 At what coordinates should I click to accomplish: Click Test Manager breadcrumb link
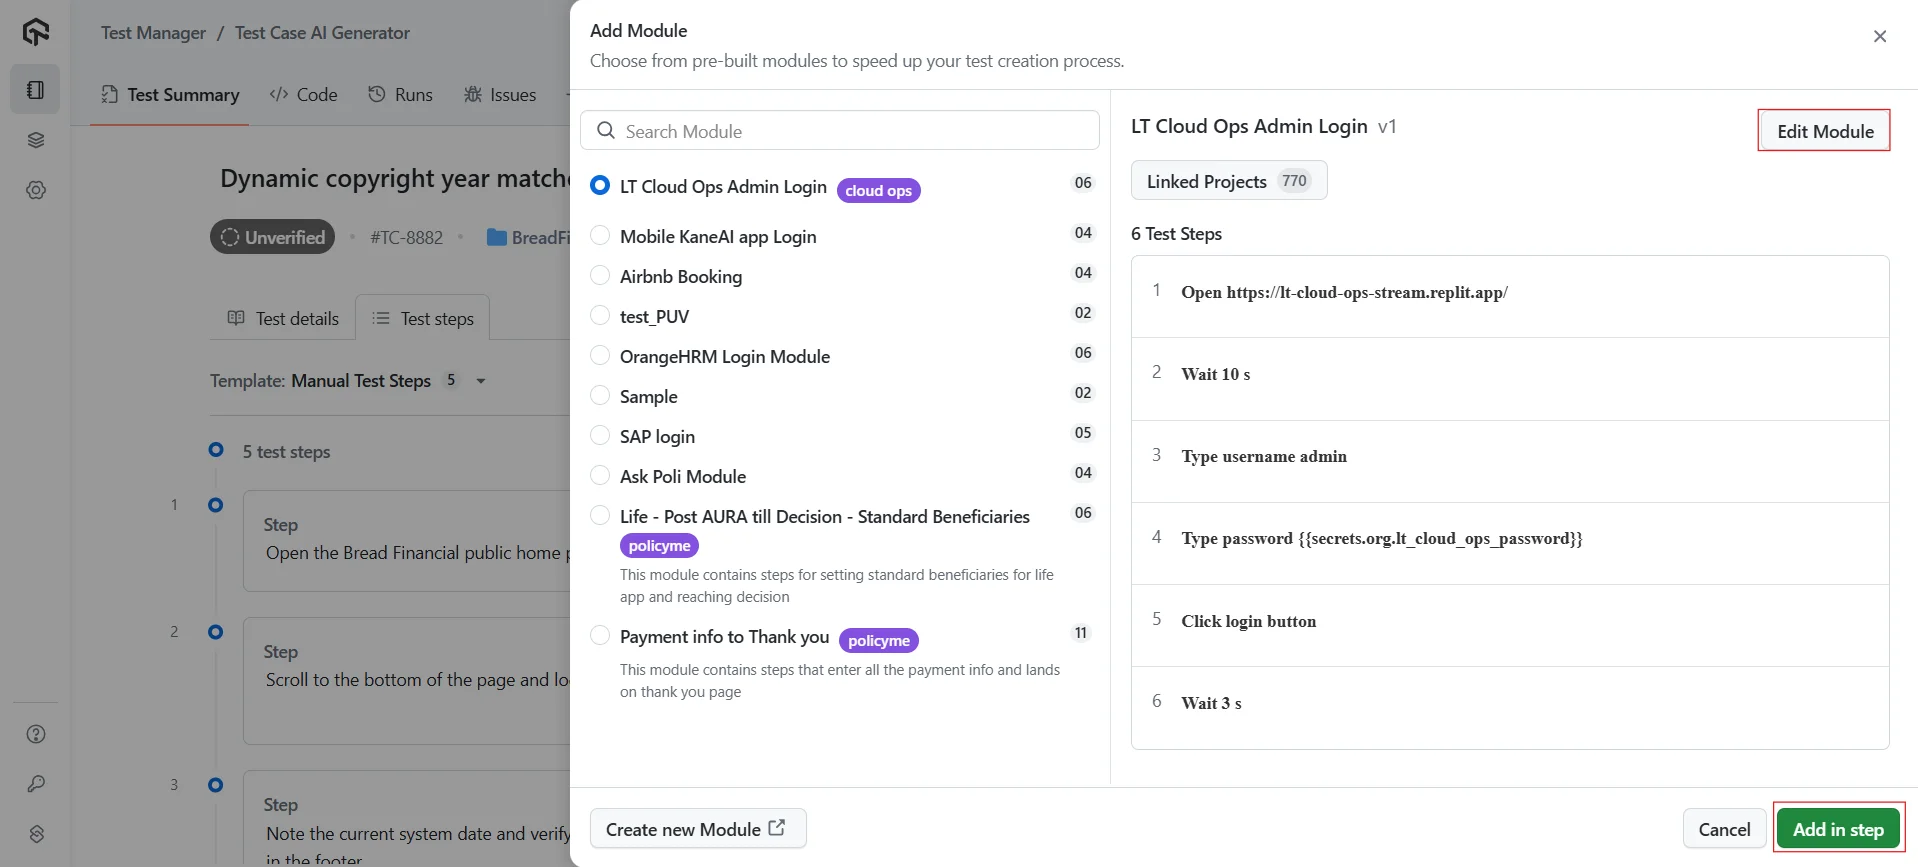(153, 33)
